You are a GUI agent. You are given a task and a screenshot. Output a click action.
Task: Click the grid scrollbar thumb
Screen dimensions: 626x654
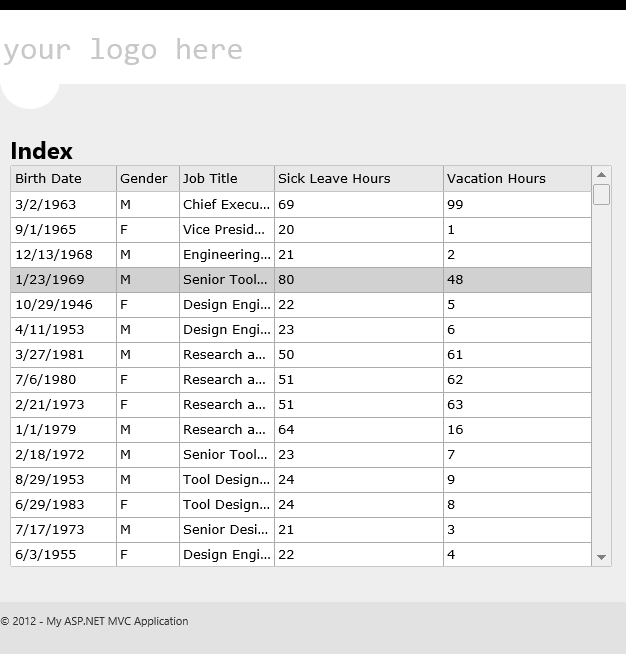(601, 194)
